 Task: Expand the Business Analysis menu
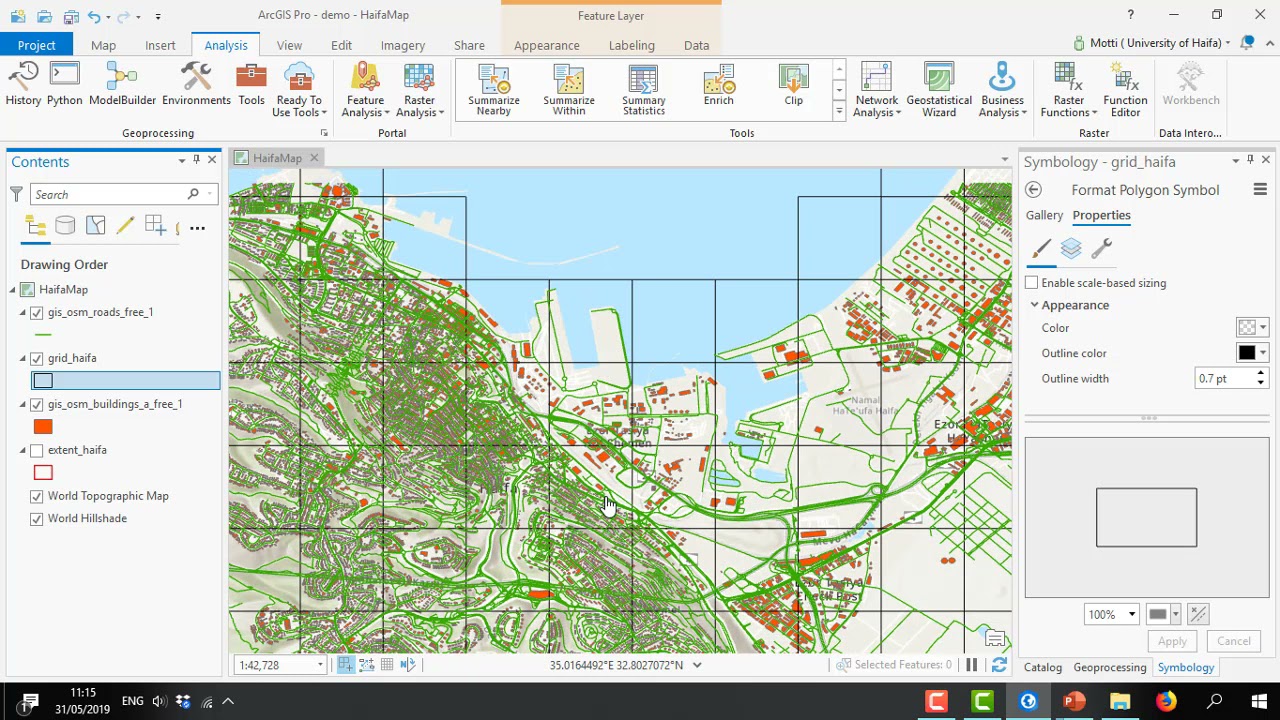pos(1002,90)
